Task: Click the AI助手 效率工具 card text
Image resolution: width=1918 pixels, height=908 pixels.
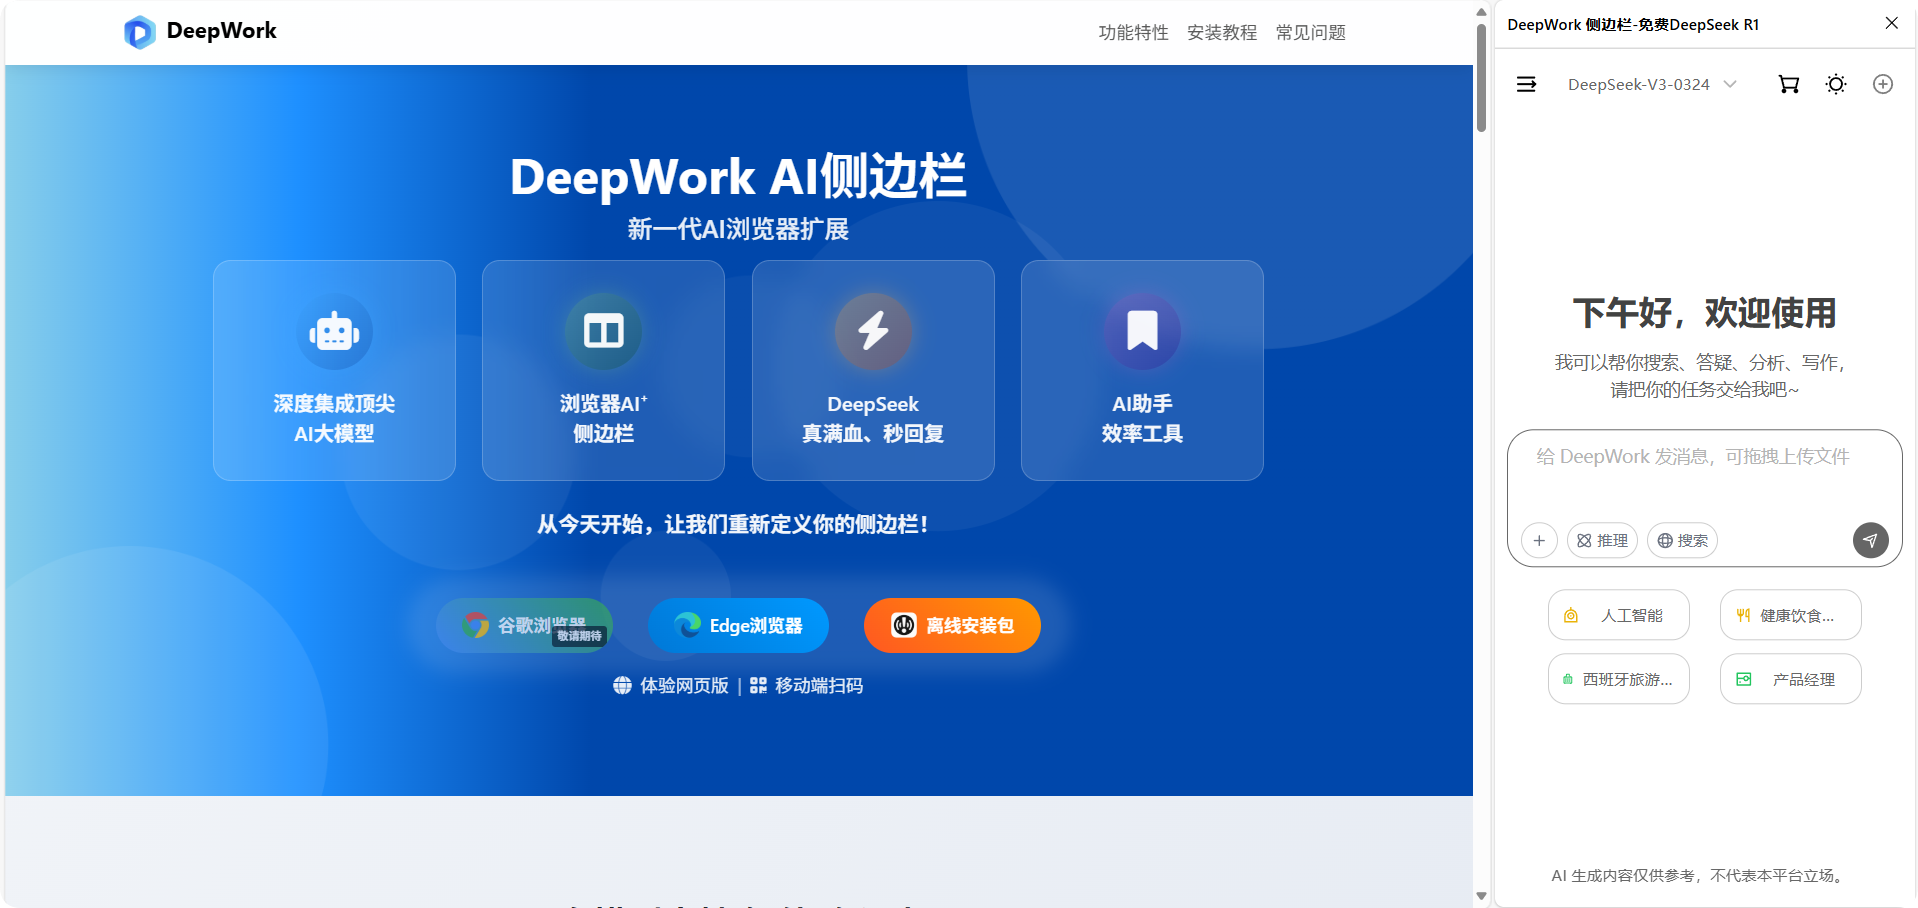Action: click(x=1142, y=418)
